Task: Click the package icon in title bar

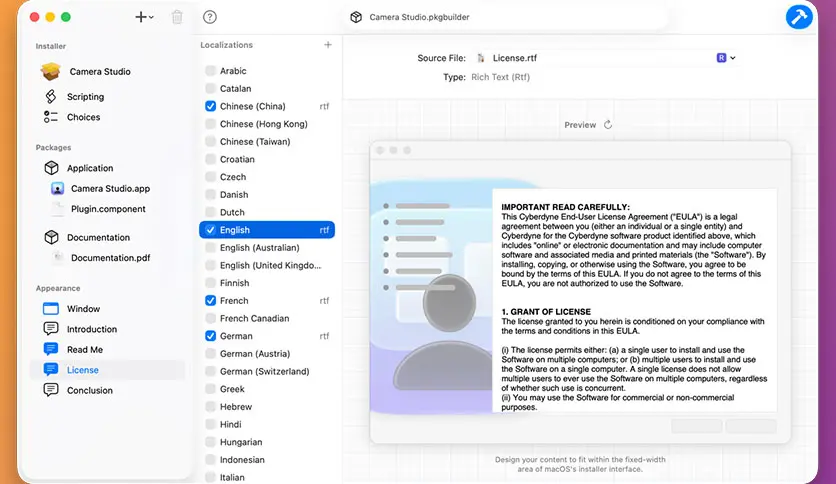Action: (356, 17)
